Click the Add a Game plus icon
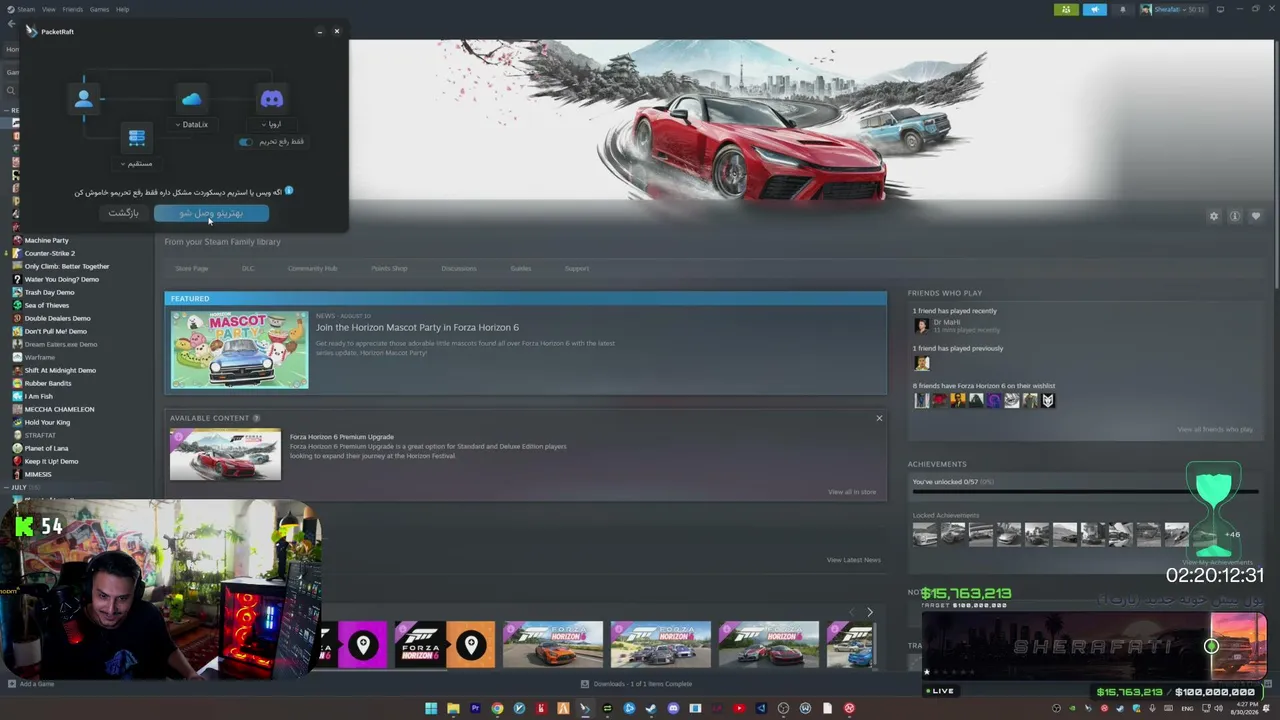 [12, 684]
